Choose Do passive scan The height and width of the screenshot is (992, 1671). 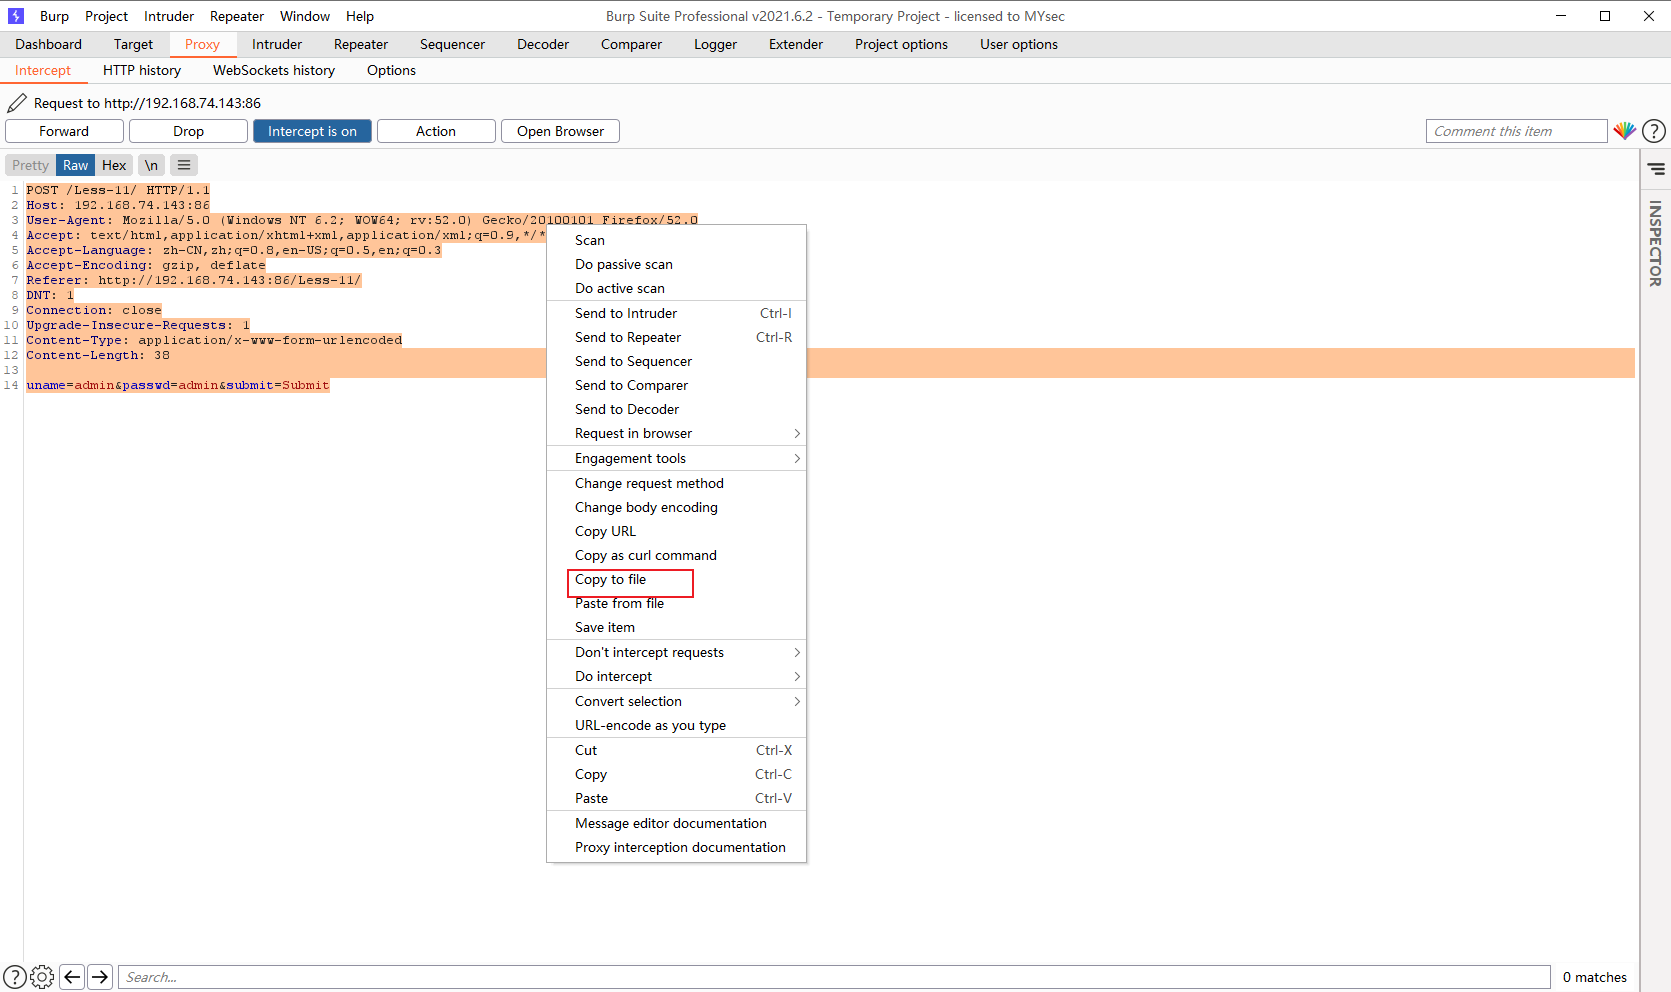(676, 264)
